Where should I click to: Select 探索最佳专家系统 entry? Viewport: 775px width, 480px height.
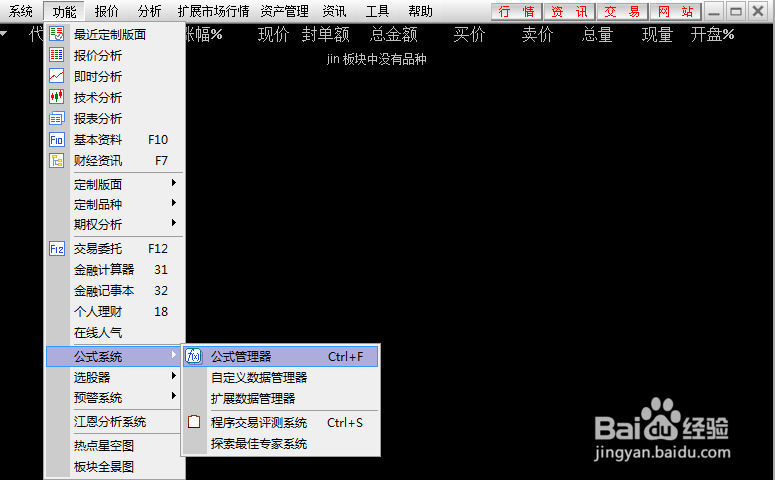click(281, 443)
